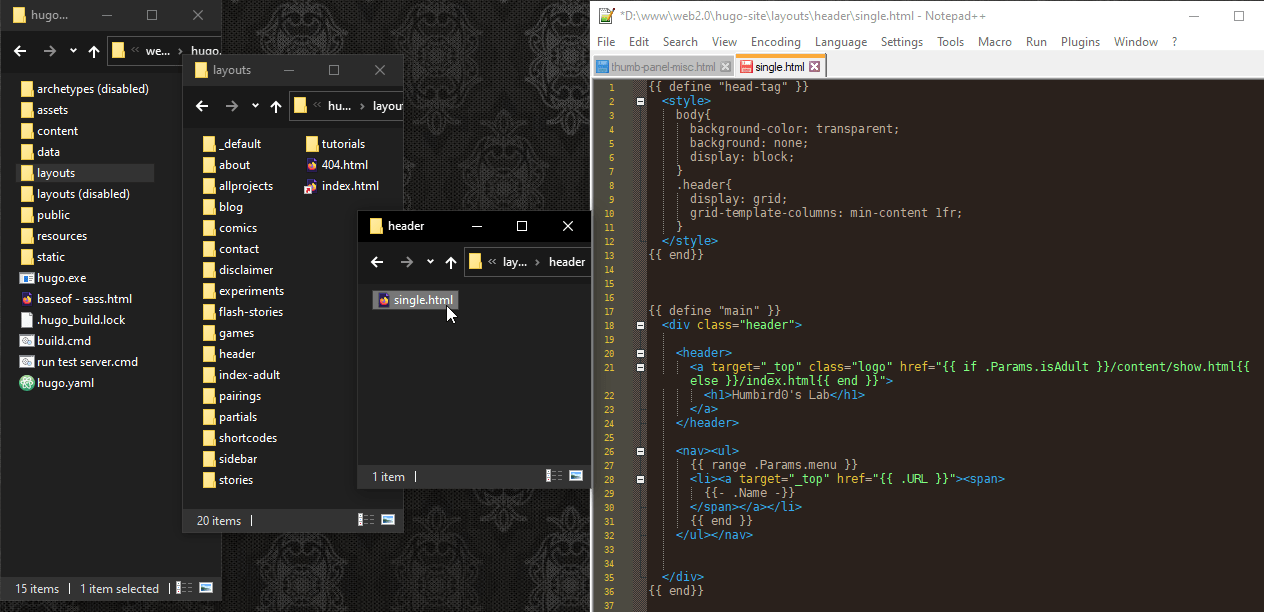Click the Up arrow in header window
1264x612 pixels.
(451, 262)
